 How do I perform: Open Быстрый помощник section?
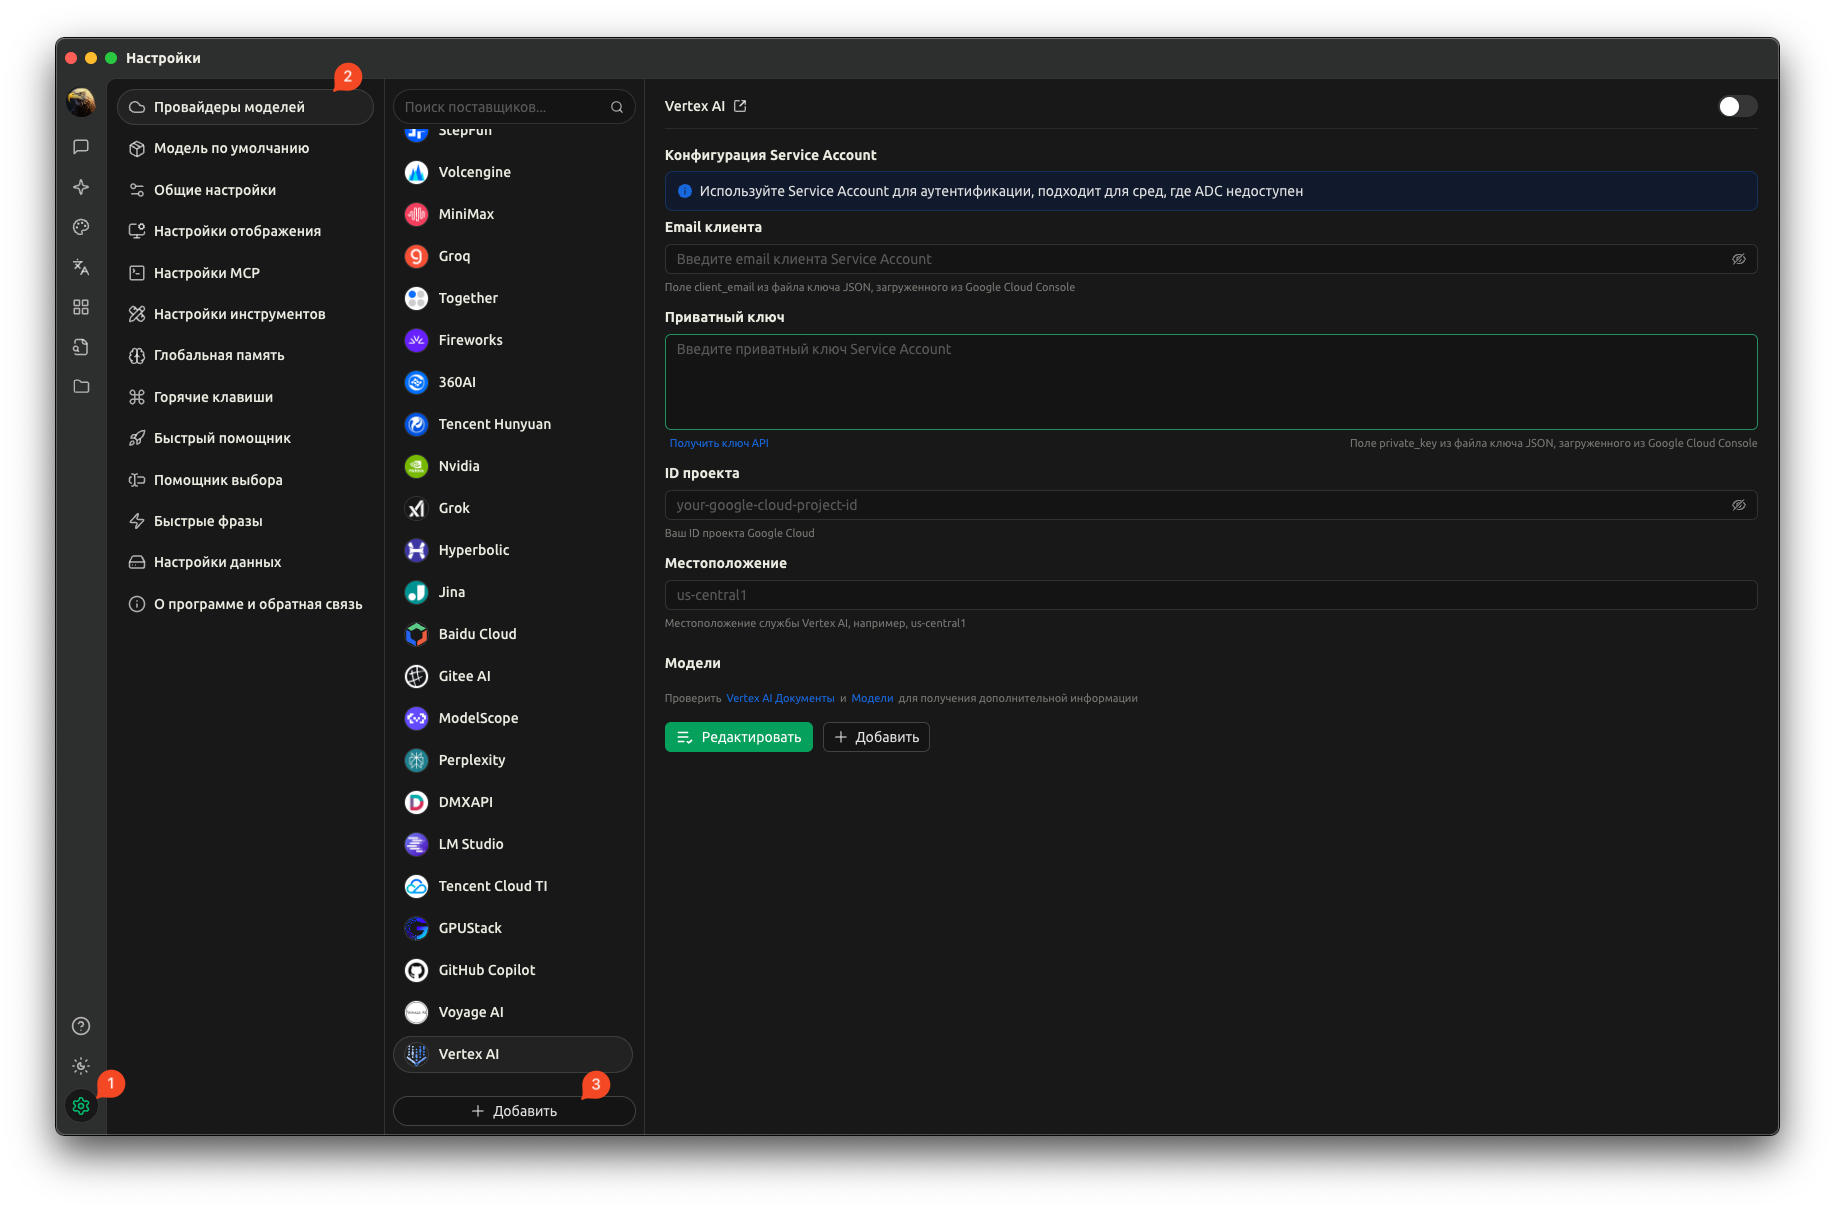(245, 438)
